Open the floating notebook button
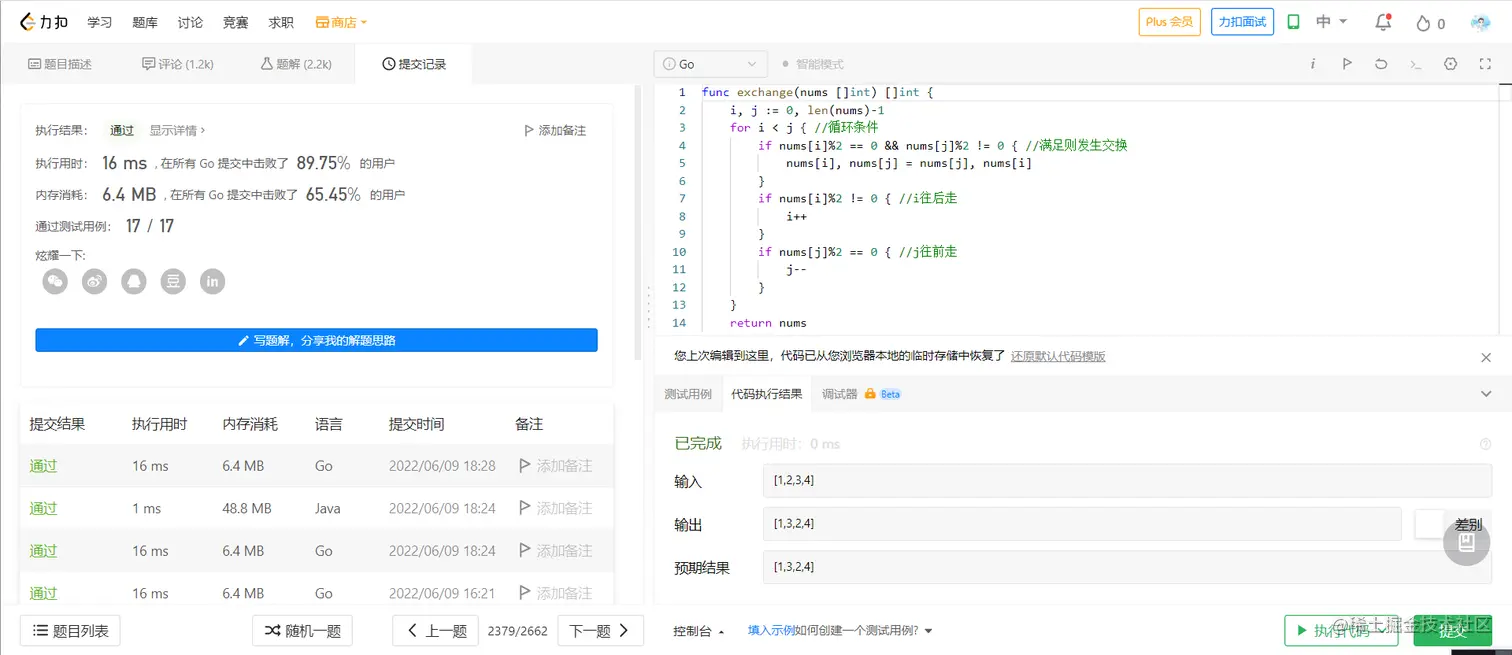The width and height of the screenshot is (1512, 655). pyautogui.click(x=1467, y=543)
